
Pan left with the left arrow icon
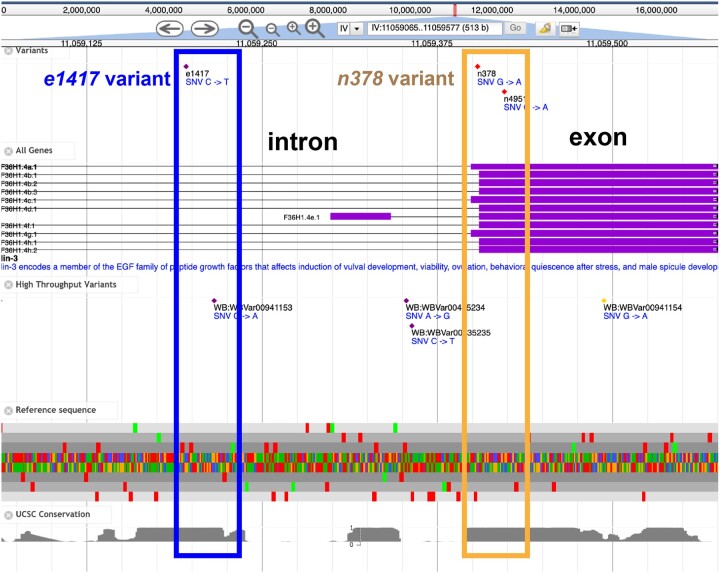coord(170,28)
